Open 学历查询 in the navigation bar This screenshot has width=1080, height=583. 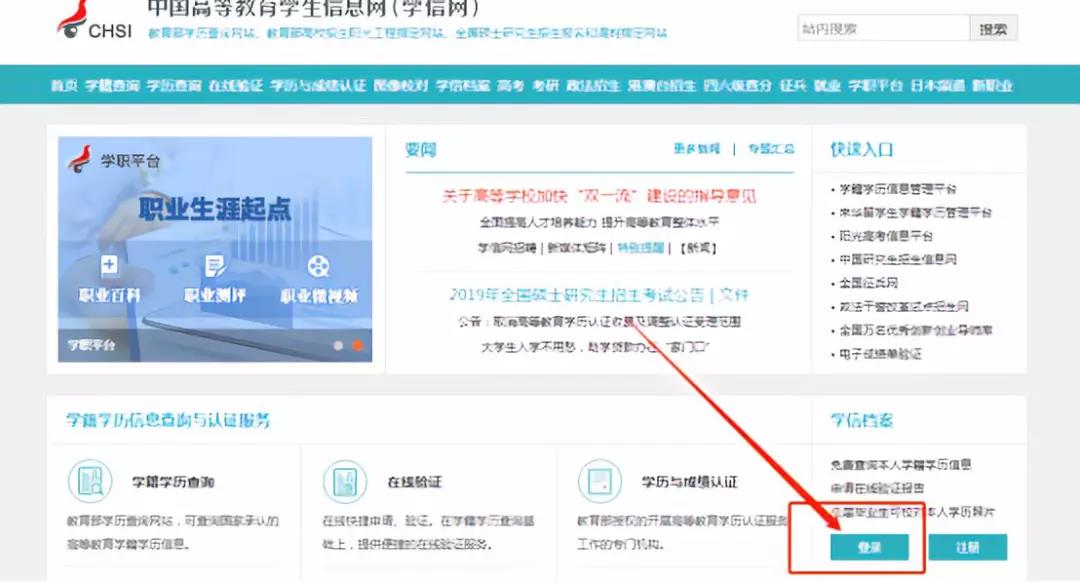tap(174, 85)
